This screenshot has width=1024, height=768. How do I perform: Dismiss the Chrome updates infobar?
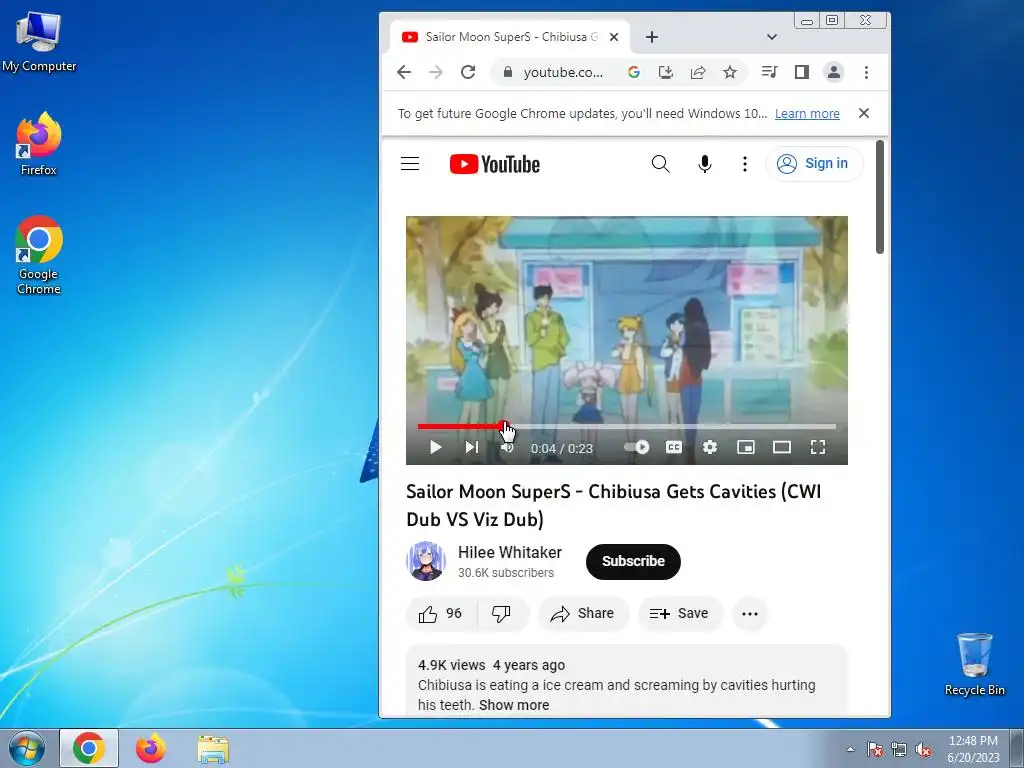pos(863,114)
